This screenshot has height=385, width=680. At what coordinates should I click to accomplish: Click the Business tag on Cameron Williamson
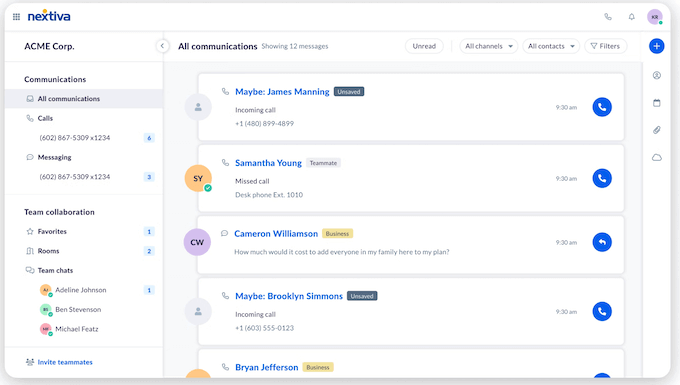[x=337, y=234]
